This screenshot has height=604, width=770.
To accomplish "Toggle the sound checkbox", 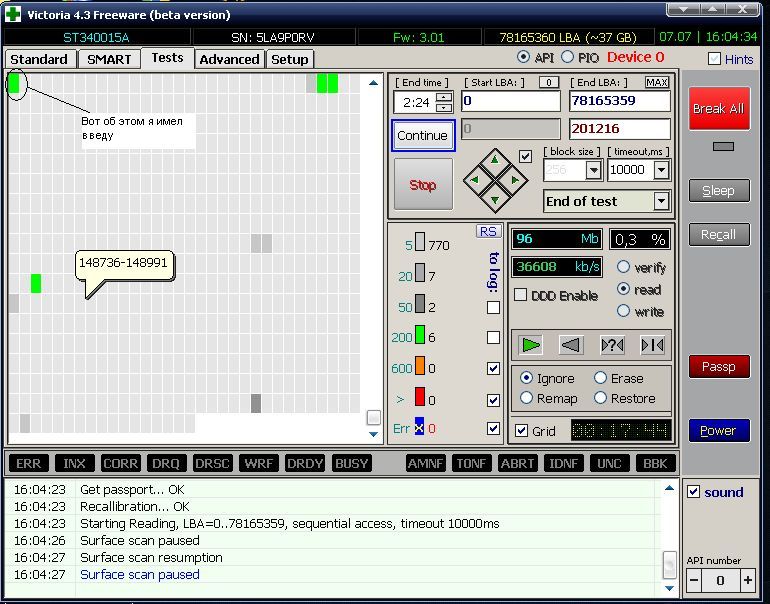I will (x=693, y=492).
